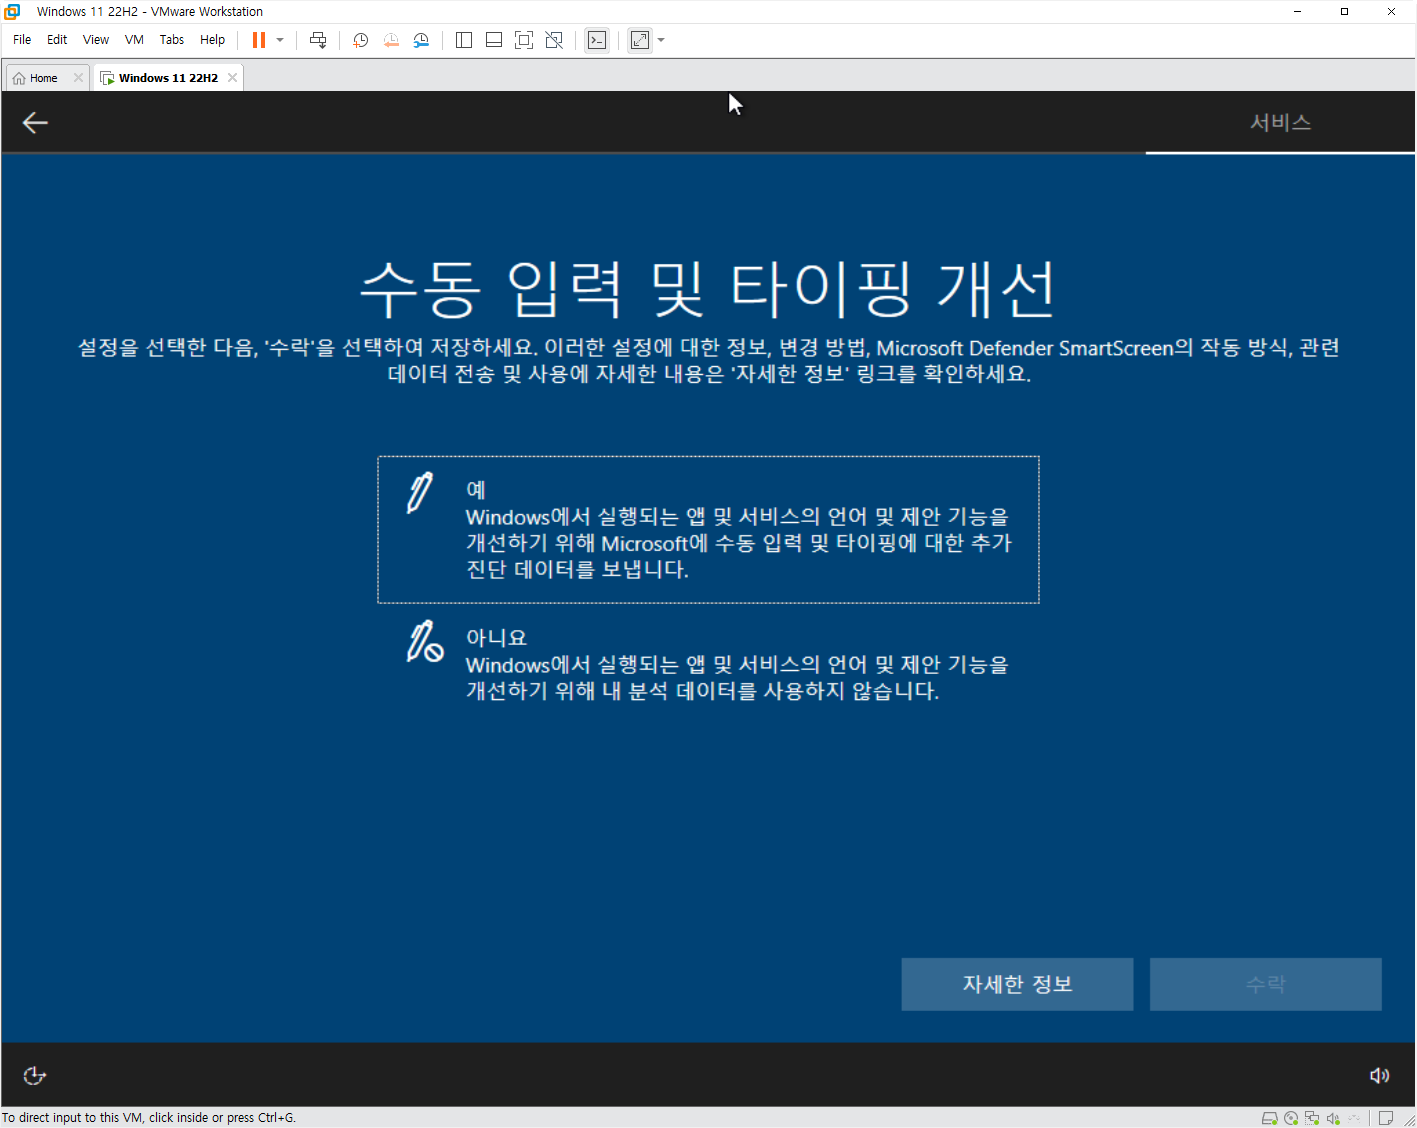
Task: Minimize the VMware Workstation window
Action: (1298, 12)
